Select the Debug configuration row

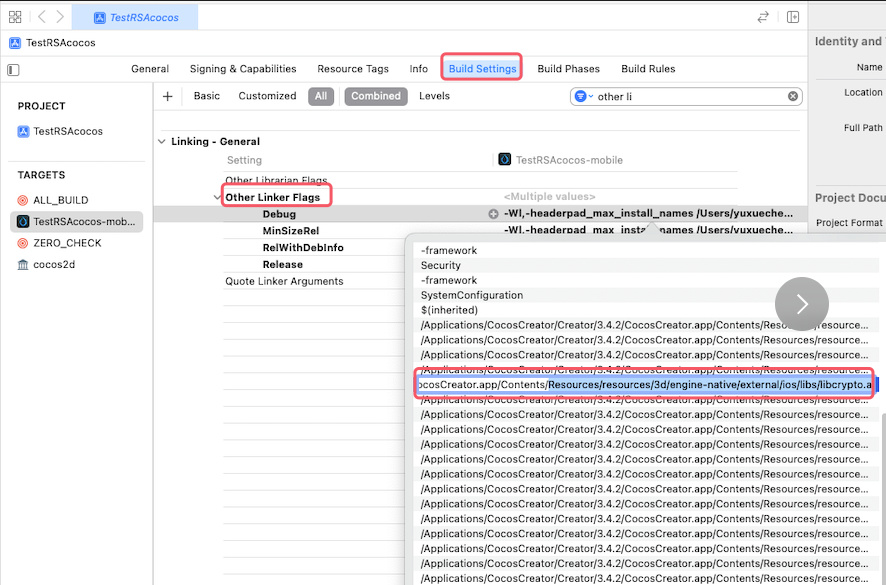tap(279, 214)
